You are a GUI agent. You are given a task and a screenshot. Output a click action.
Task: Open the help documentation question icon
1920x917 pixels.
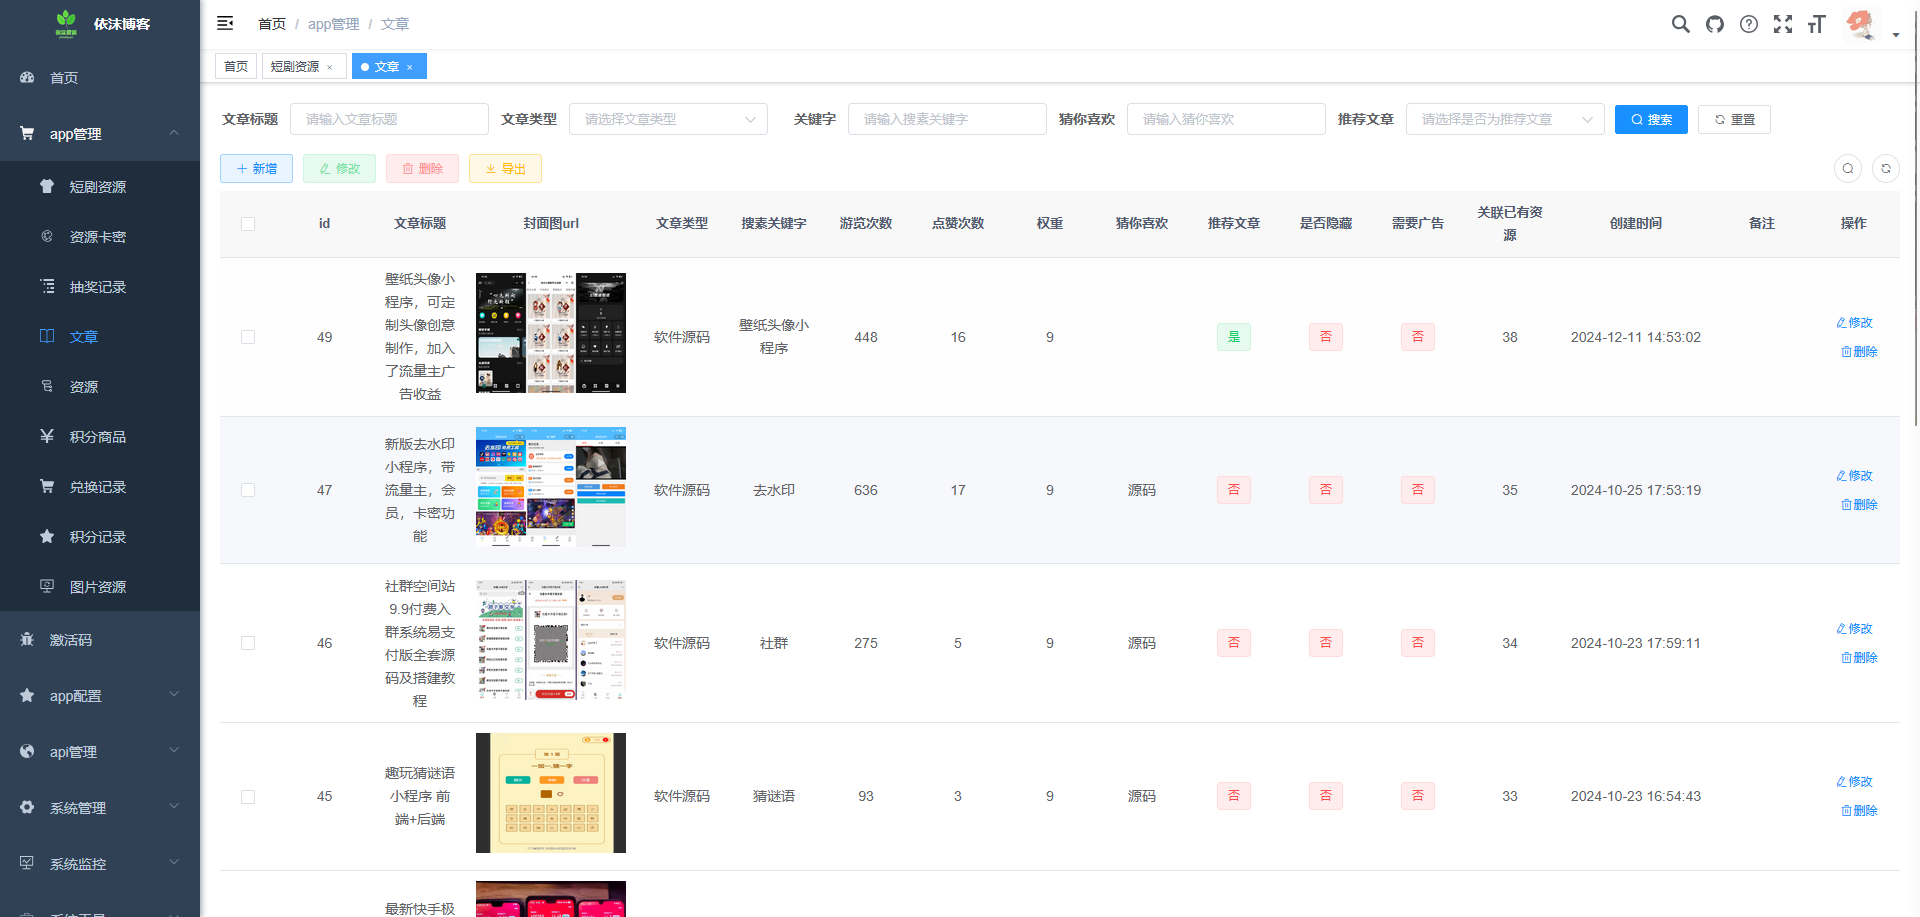1749,24
